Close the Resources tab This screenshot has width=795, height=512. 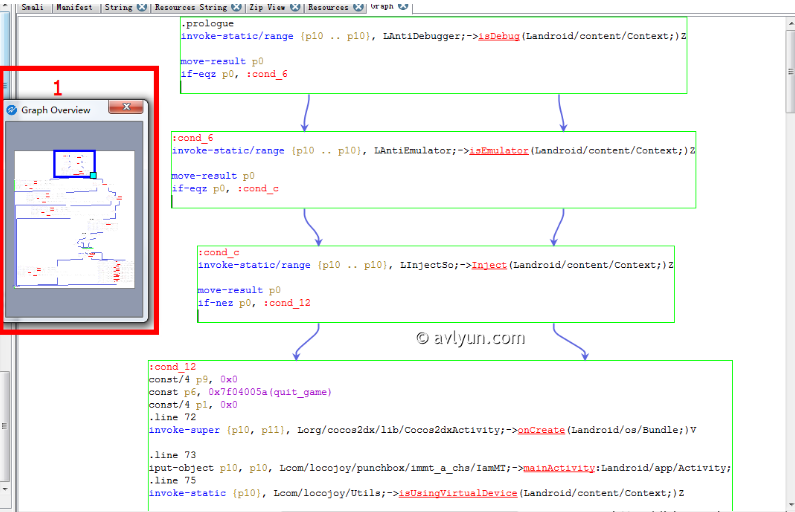pos(357,7)
